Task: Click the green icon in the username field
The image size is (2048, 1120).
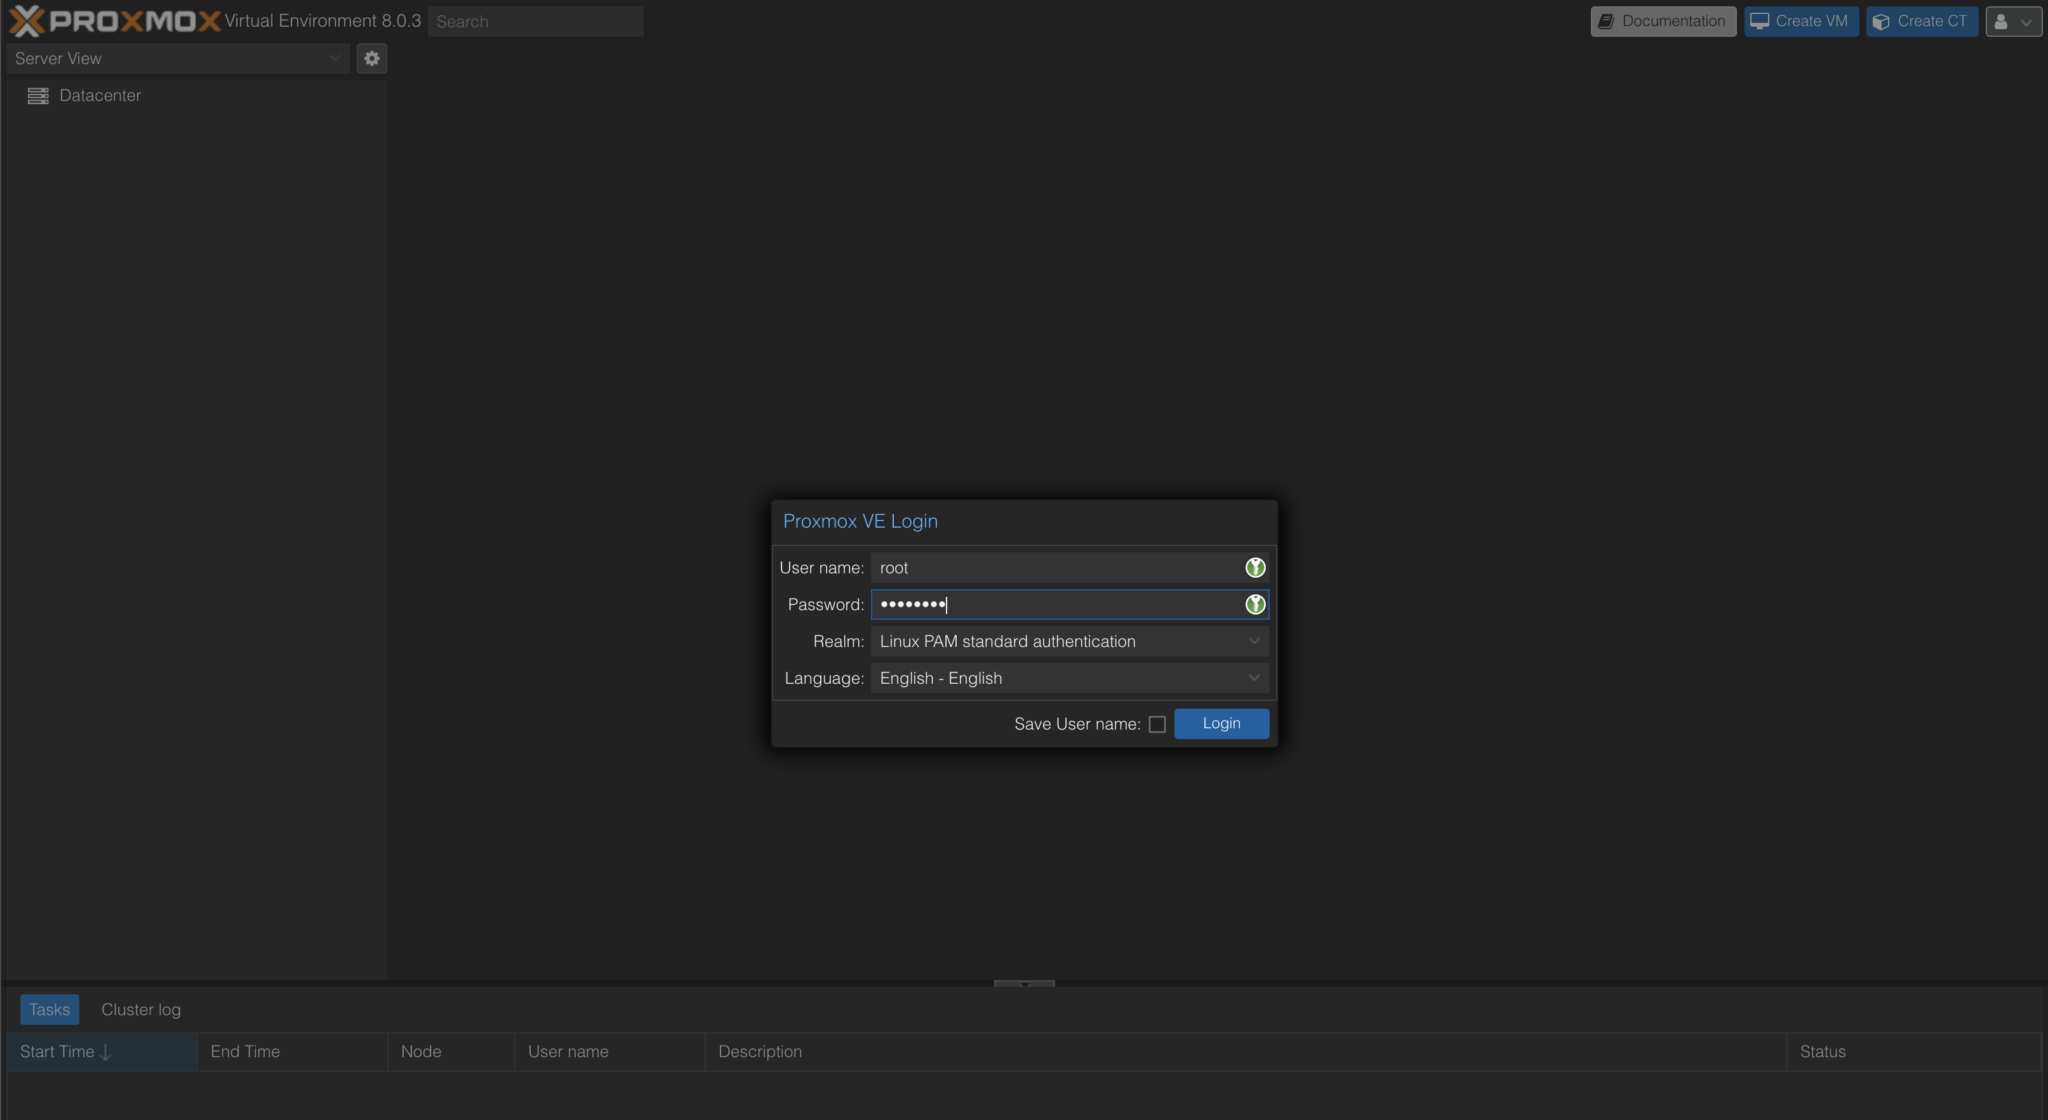Action: click(x=1254, y=567)
